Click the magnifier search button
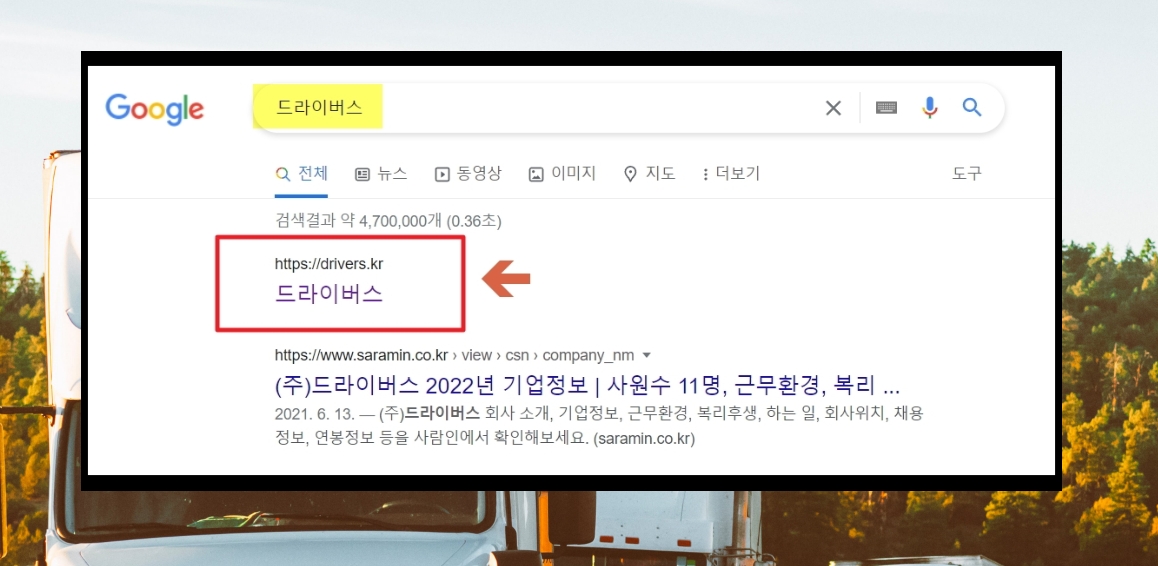 tap(972, 108)
